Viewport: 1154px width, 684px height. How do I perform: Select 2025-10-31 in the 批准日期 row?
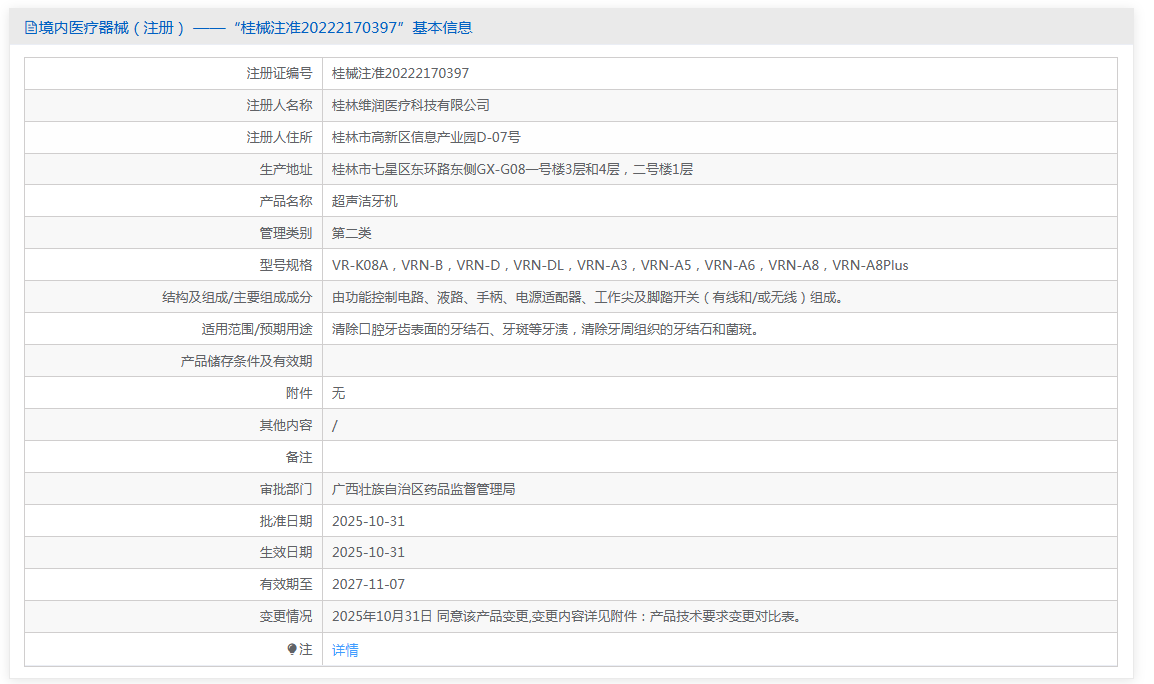(368, 521)
